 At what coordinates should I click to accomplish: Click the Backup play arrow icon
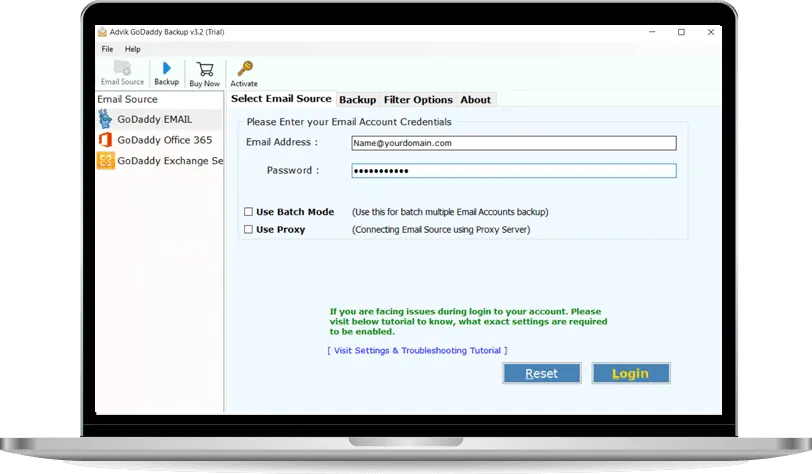coord(166,68)
